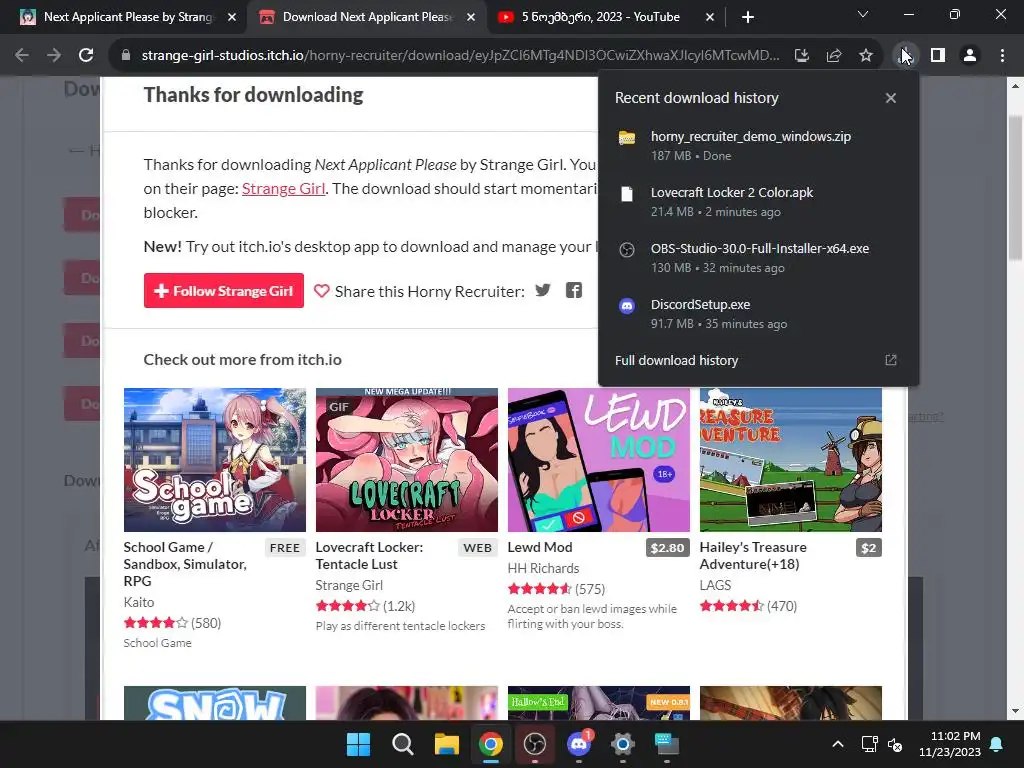Click the install app icon in address bar
Image resolution: width=1024 pixels, height=768 pixels.
(x=802, y=56)
